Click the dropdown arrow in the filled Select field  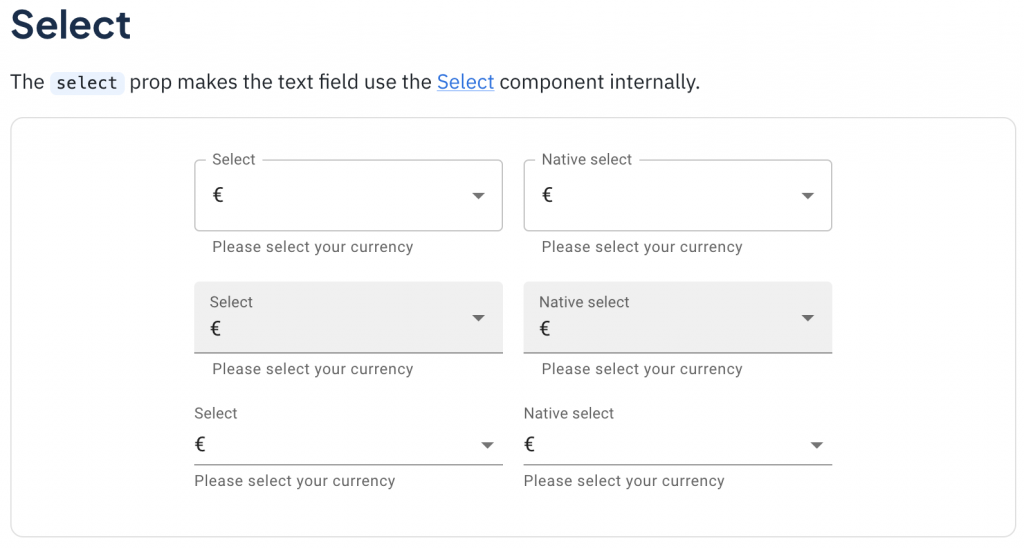coord(478,318)
